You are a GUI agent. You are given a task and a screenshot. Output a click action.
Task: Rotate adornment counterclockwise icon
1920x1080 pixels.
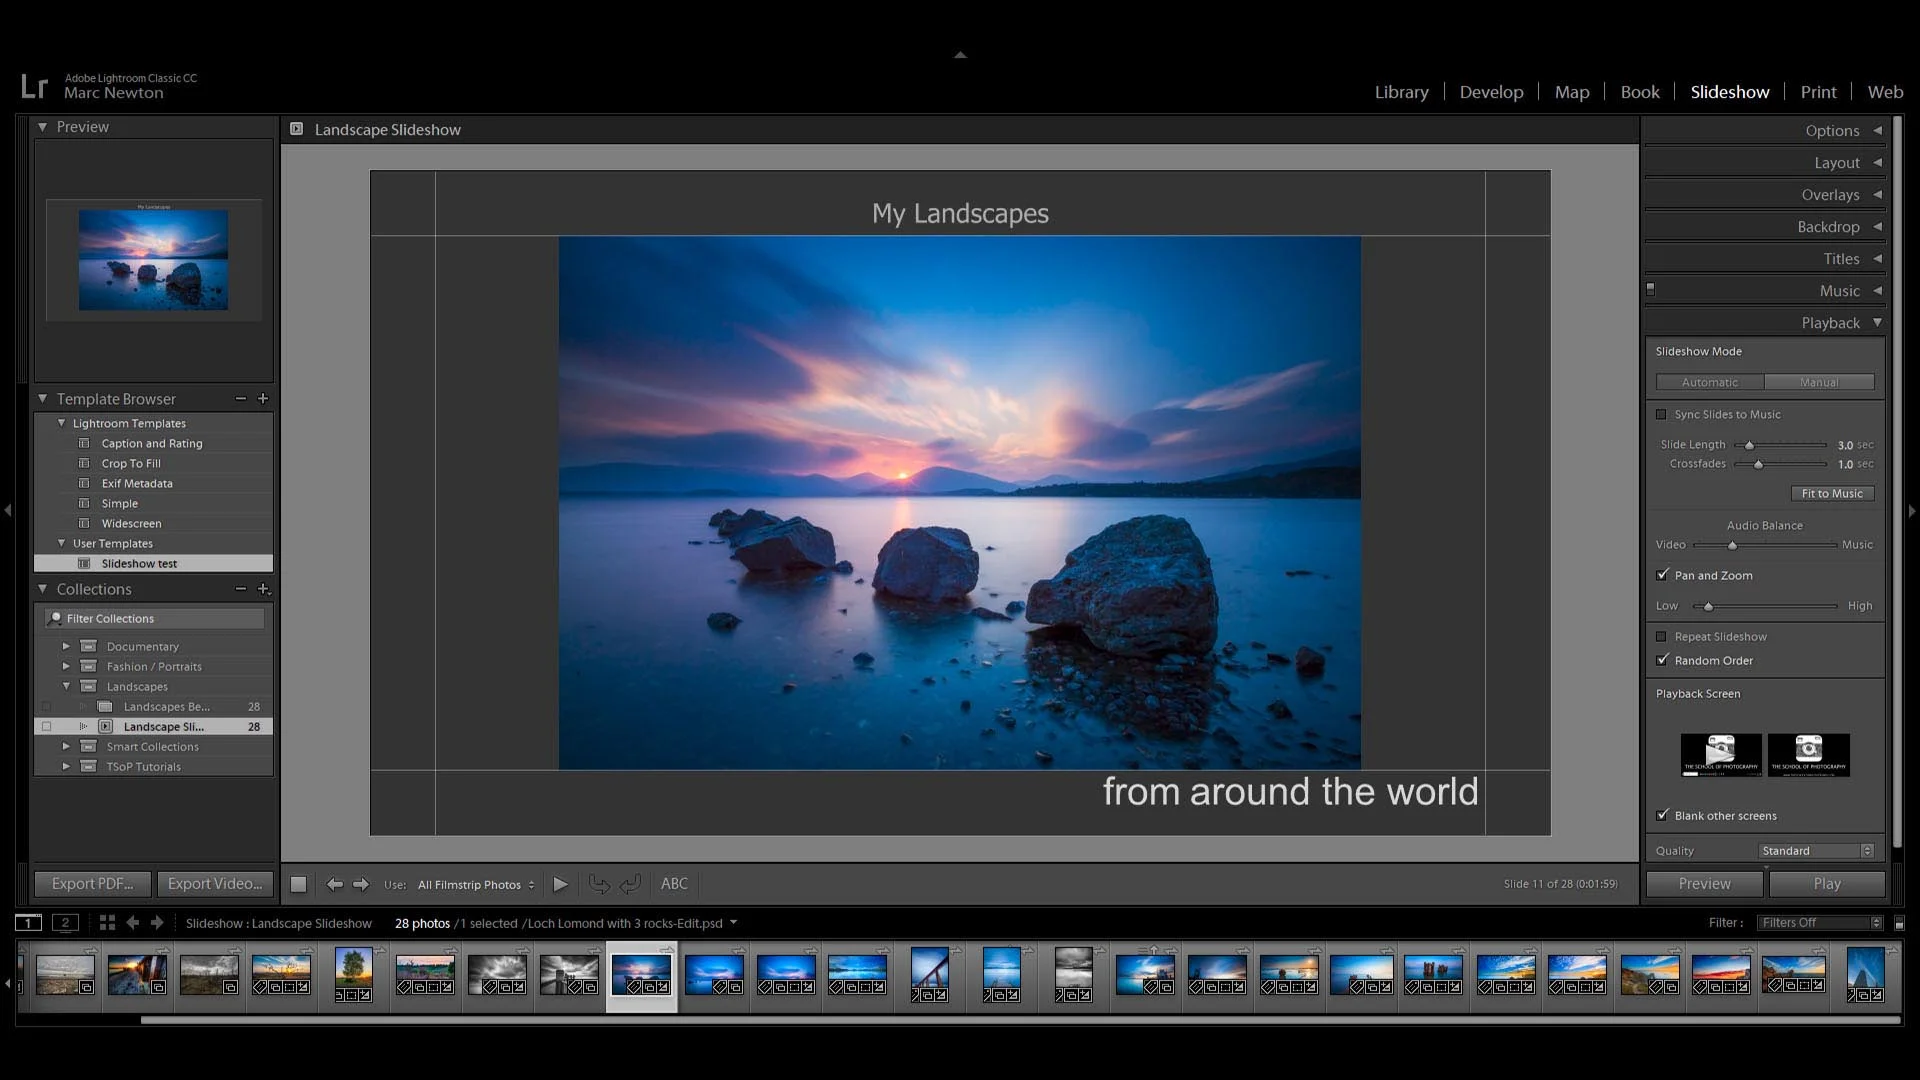pyautogui.click(x=599, y=884)
